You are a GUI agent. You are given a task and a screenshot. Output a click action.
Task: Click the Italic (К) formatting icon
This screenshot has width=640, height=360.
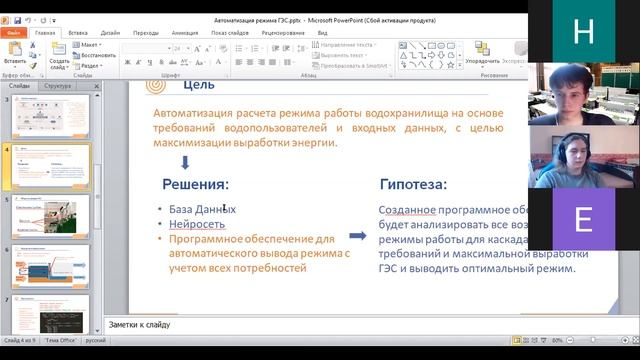click(x=138, y=62)
